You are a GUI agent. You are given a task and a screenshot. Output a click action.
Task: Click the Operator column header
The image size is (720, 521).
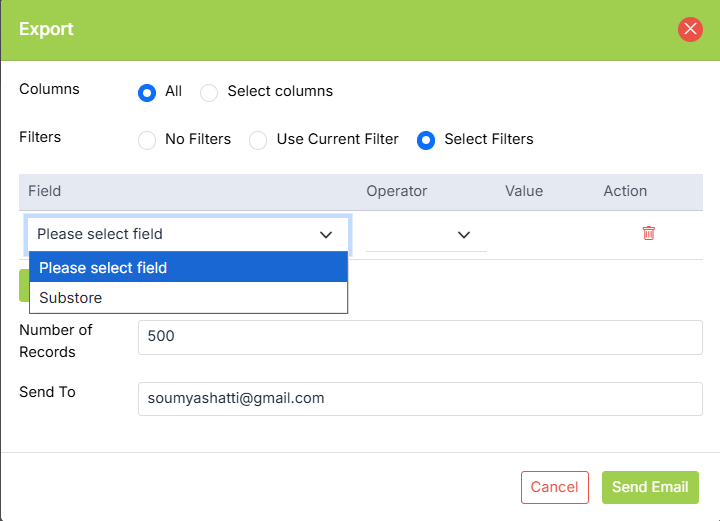click(x=397, y=191)
